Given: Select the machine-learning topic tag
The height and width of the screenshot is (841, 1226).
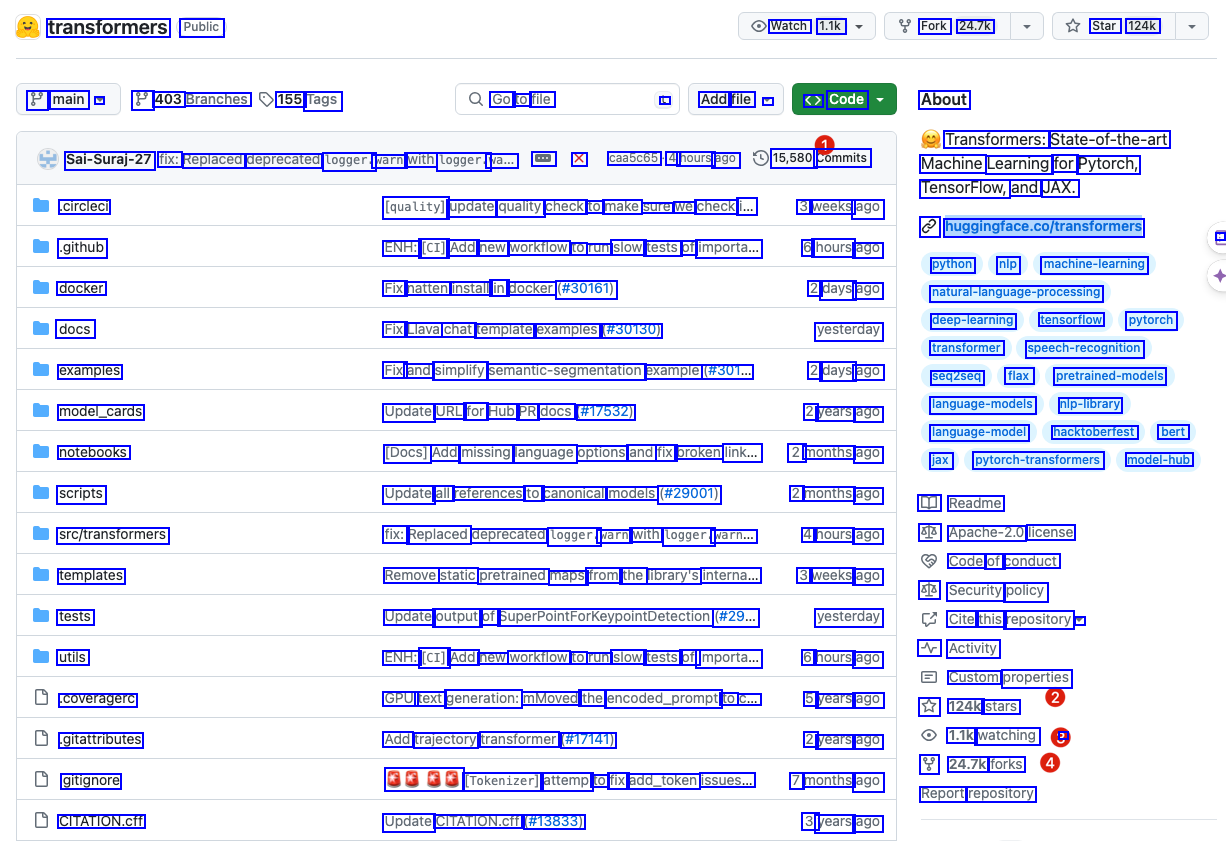Looking at the screenshot, I should (1093, 264).
